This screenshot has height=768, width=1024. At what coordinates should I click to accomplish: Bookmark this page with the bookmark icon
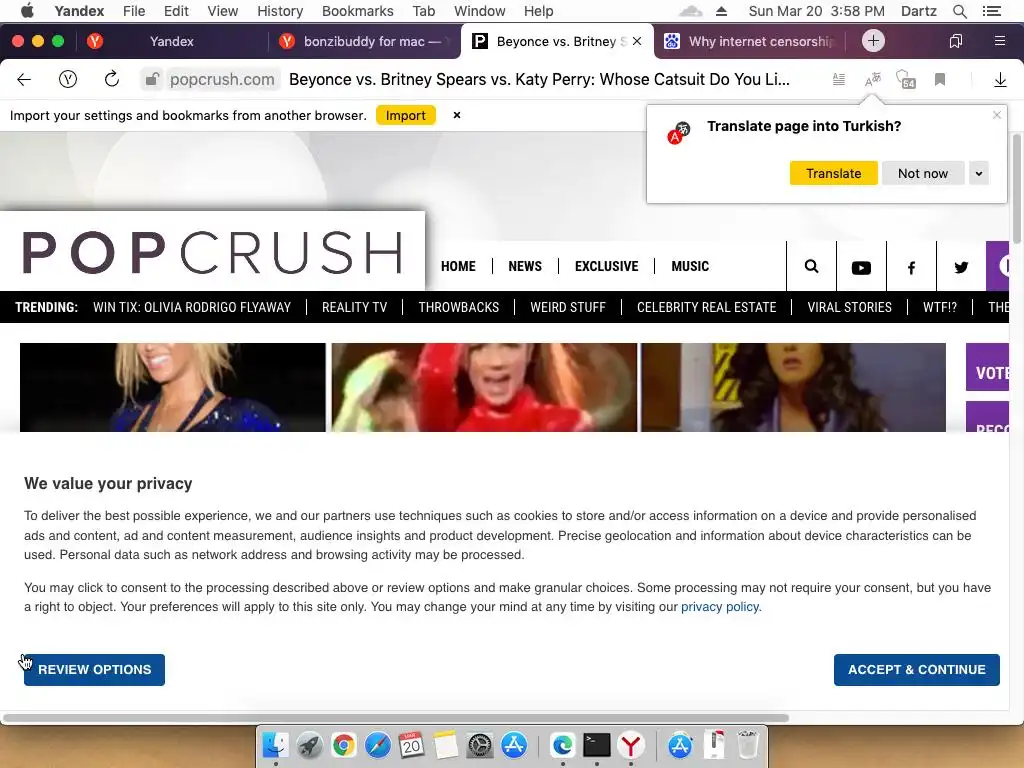(940, 80)
